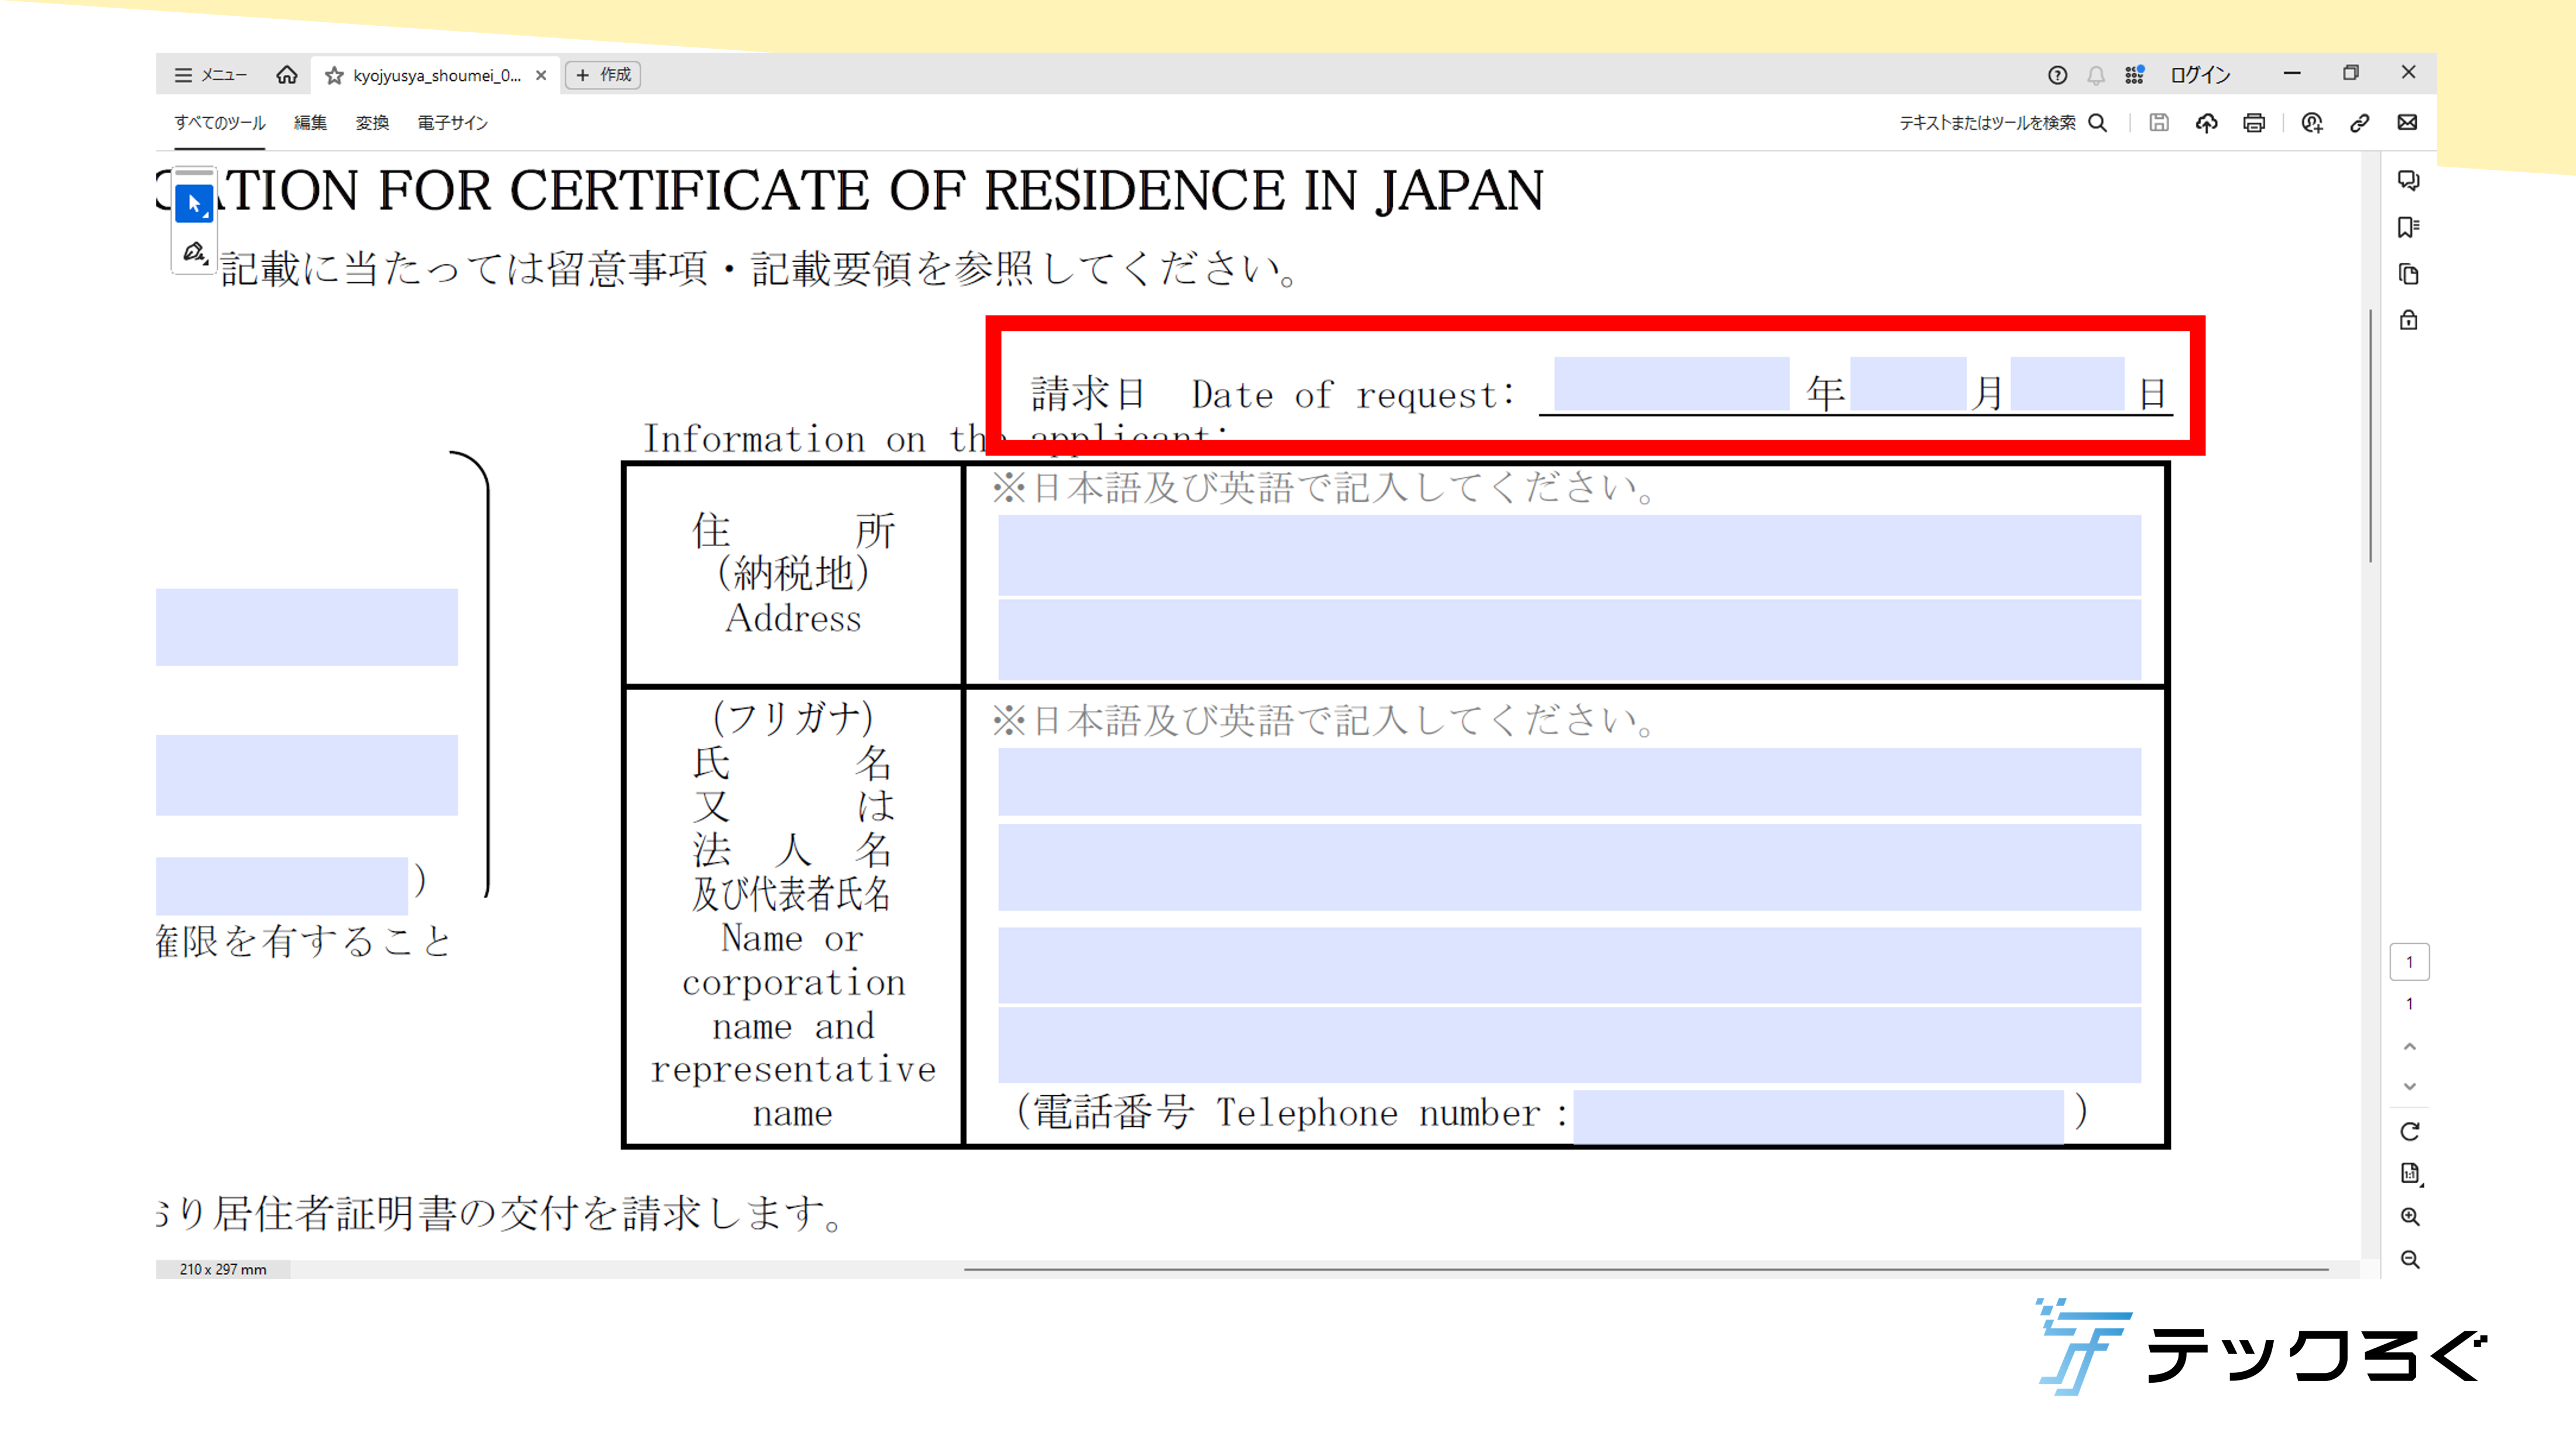Viewport: 2576px width, 1449px height.
Task: Click the year field before 年
Action: coord(1671,384)
